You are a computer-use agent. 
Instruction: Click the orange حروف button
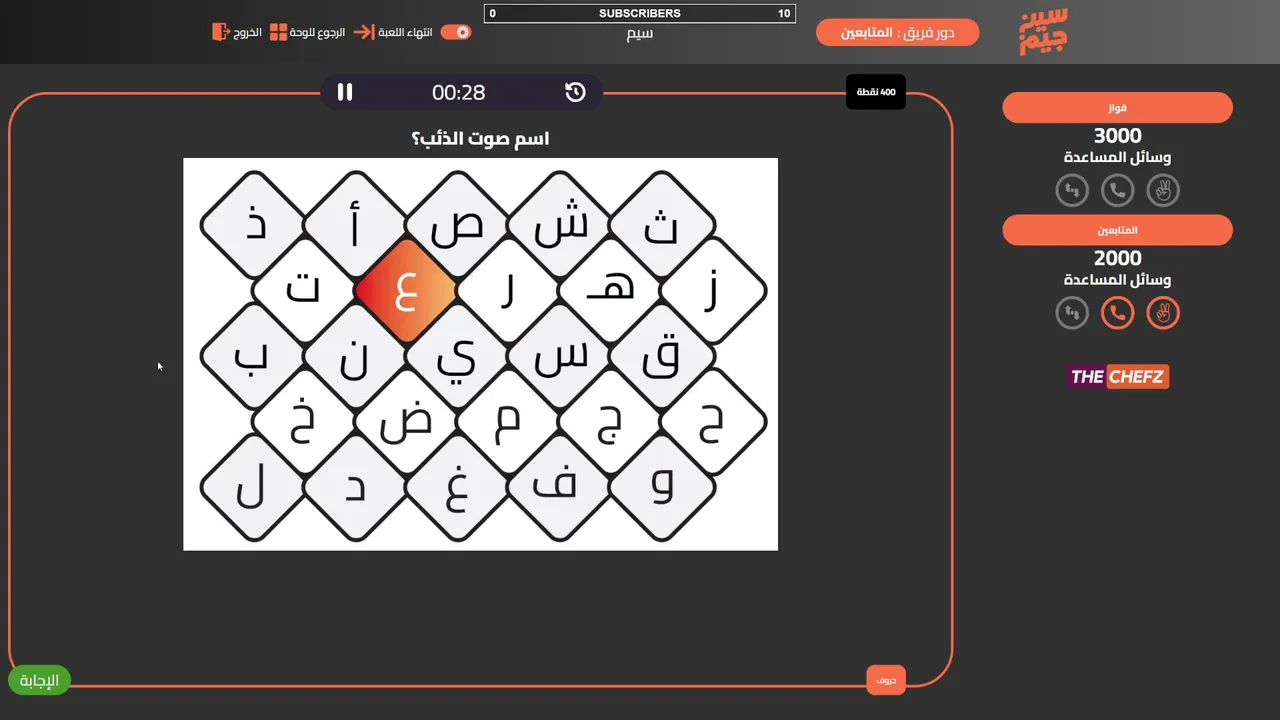pos(886,680)
